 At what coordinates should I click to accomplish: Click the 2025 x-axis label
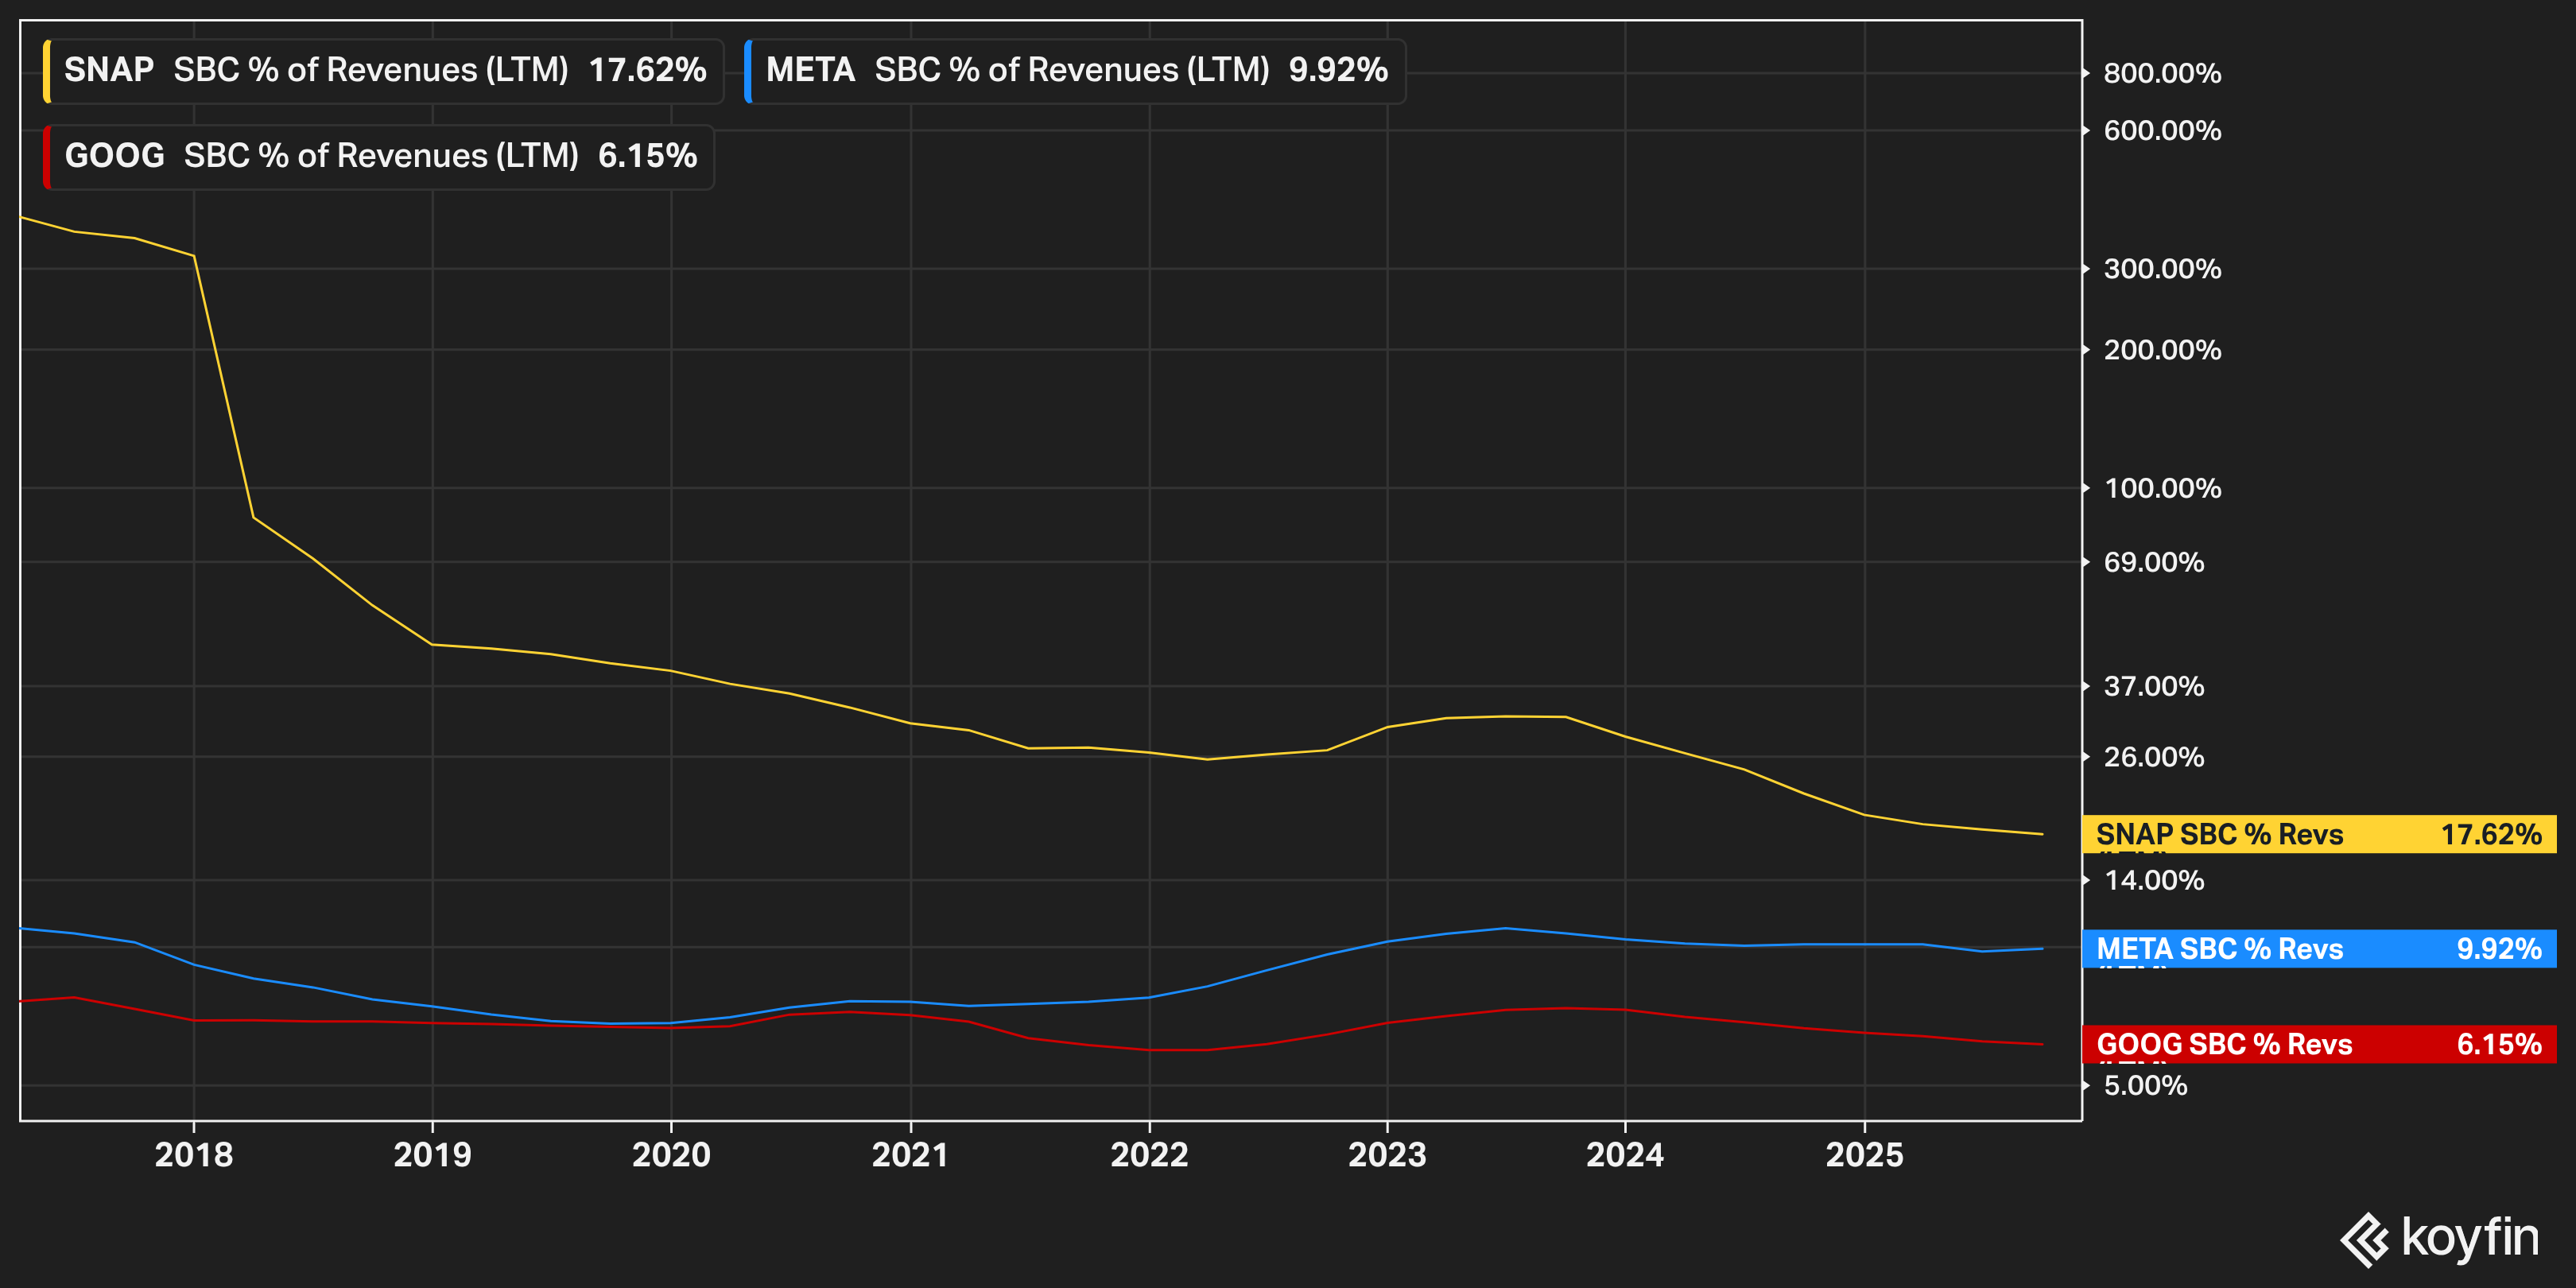click(x=1864, y=1155)
